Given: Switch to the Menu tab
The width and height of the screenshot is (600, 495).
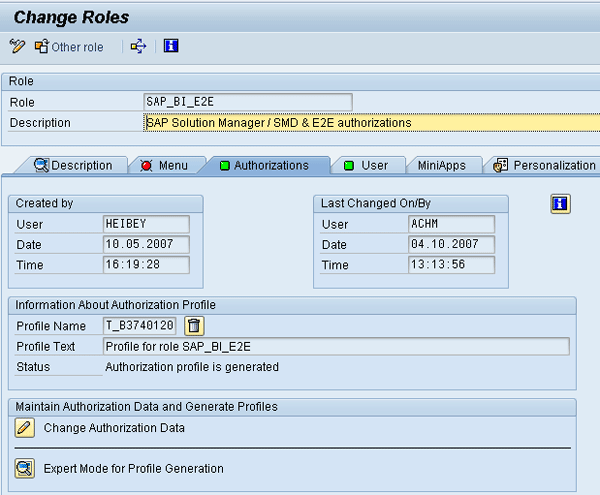Looking at the screenshot, I should point(165,165).
